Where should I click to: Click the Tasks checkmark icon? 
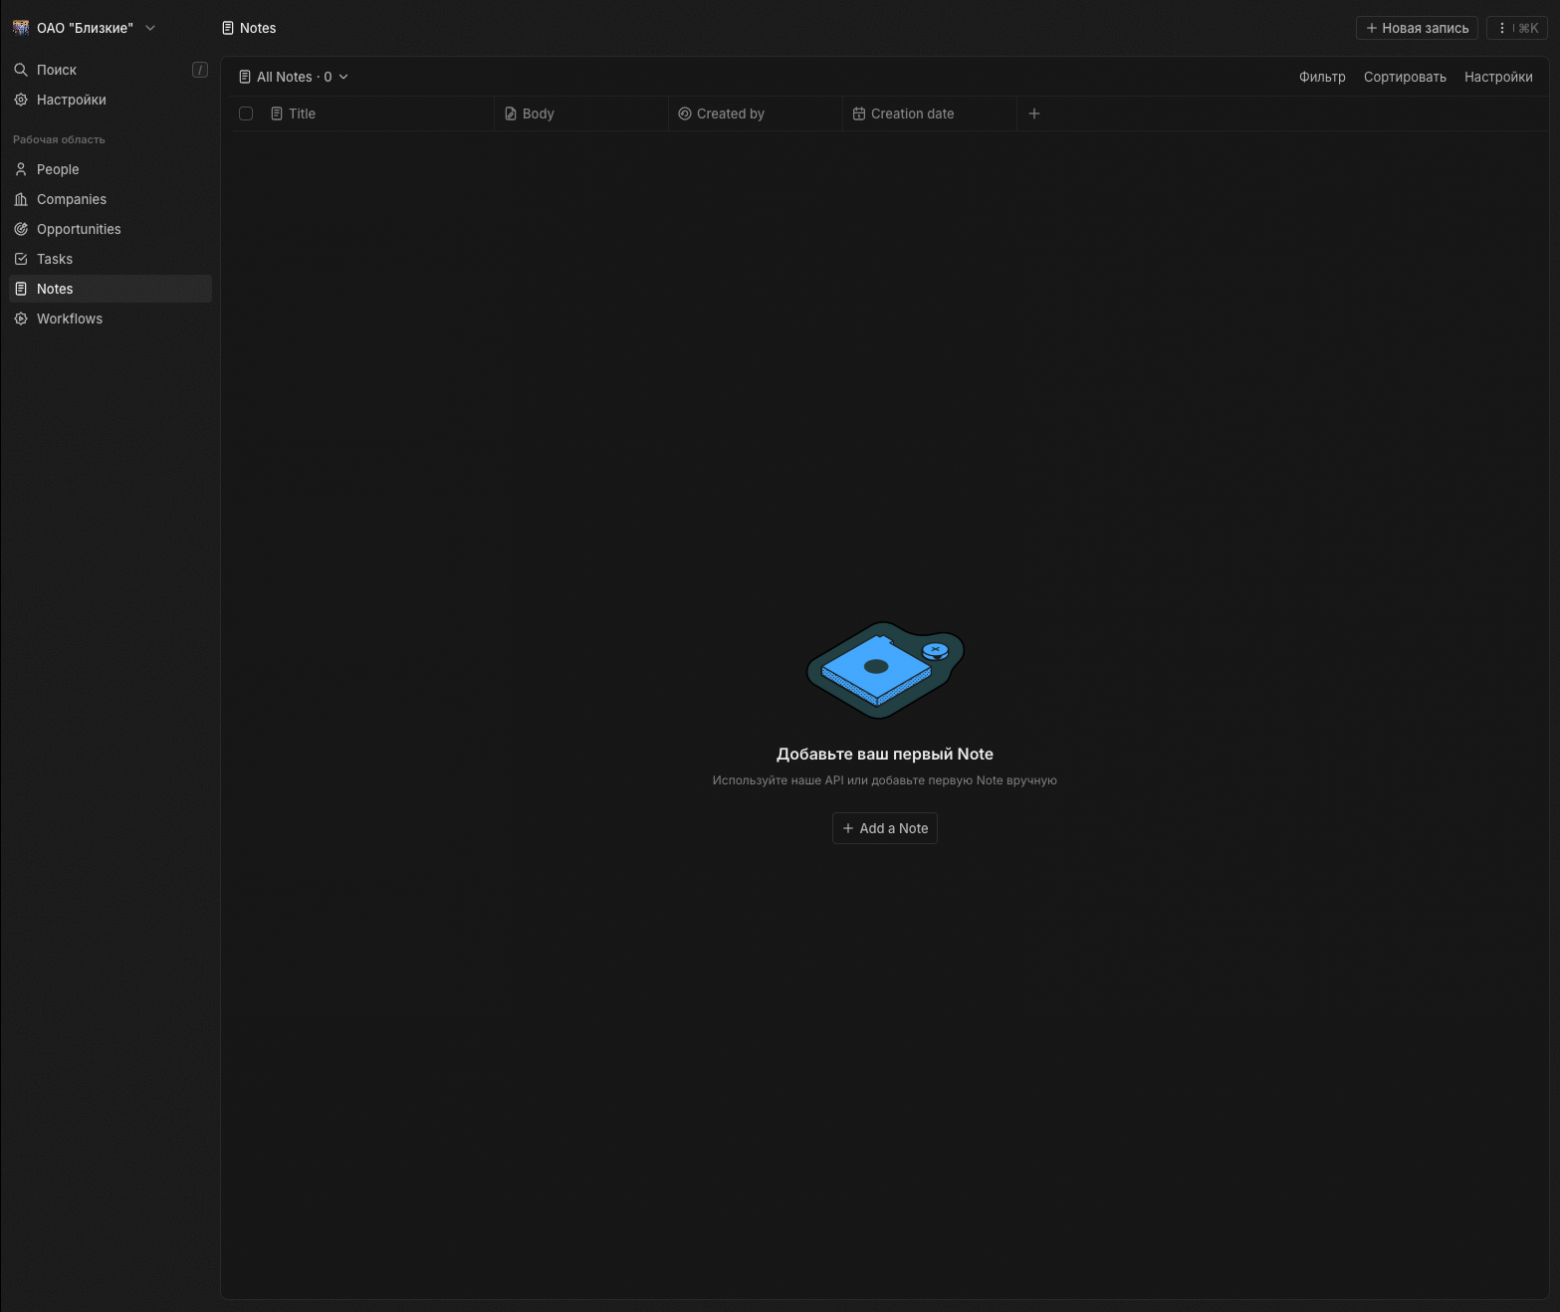(x=21, y=259)
